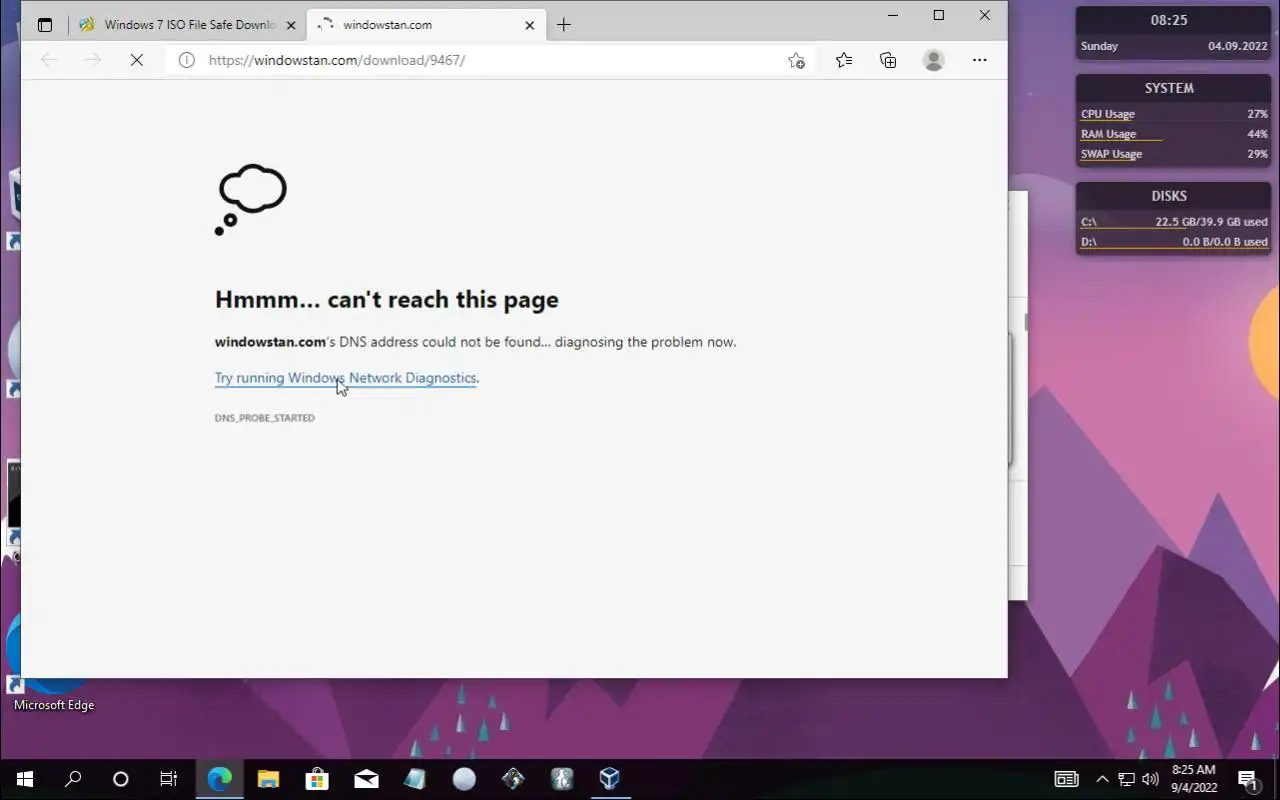The height and width of the screenshot is (800, 1280).
Task: Open volume control tray icon
Action: click(x=1150, y=779)
